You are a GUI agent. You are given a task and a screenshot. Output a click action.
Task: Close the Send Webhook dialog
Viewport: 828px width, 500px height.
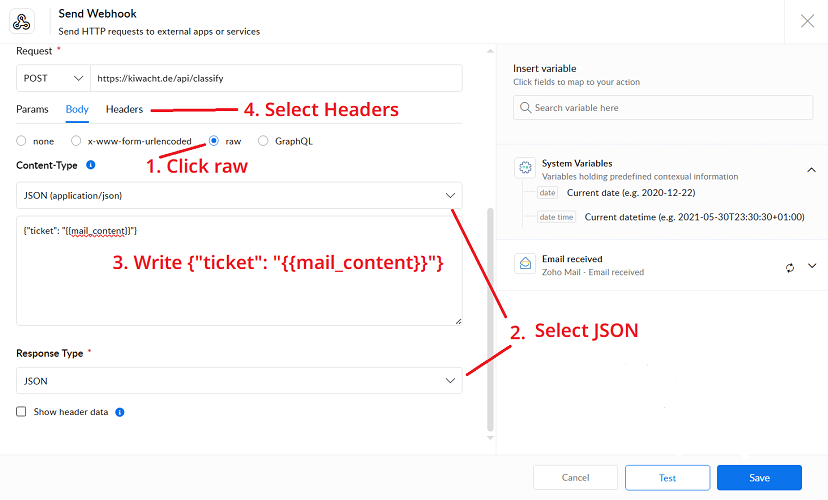(807, 21)
